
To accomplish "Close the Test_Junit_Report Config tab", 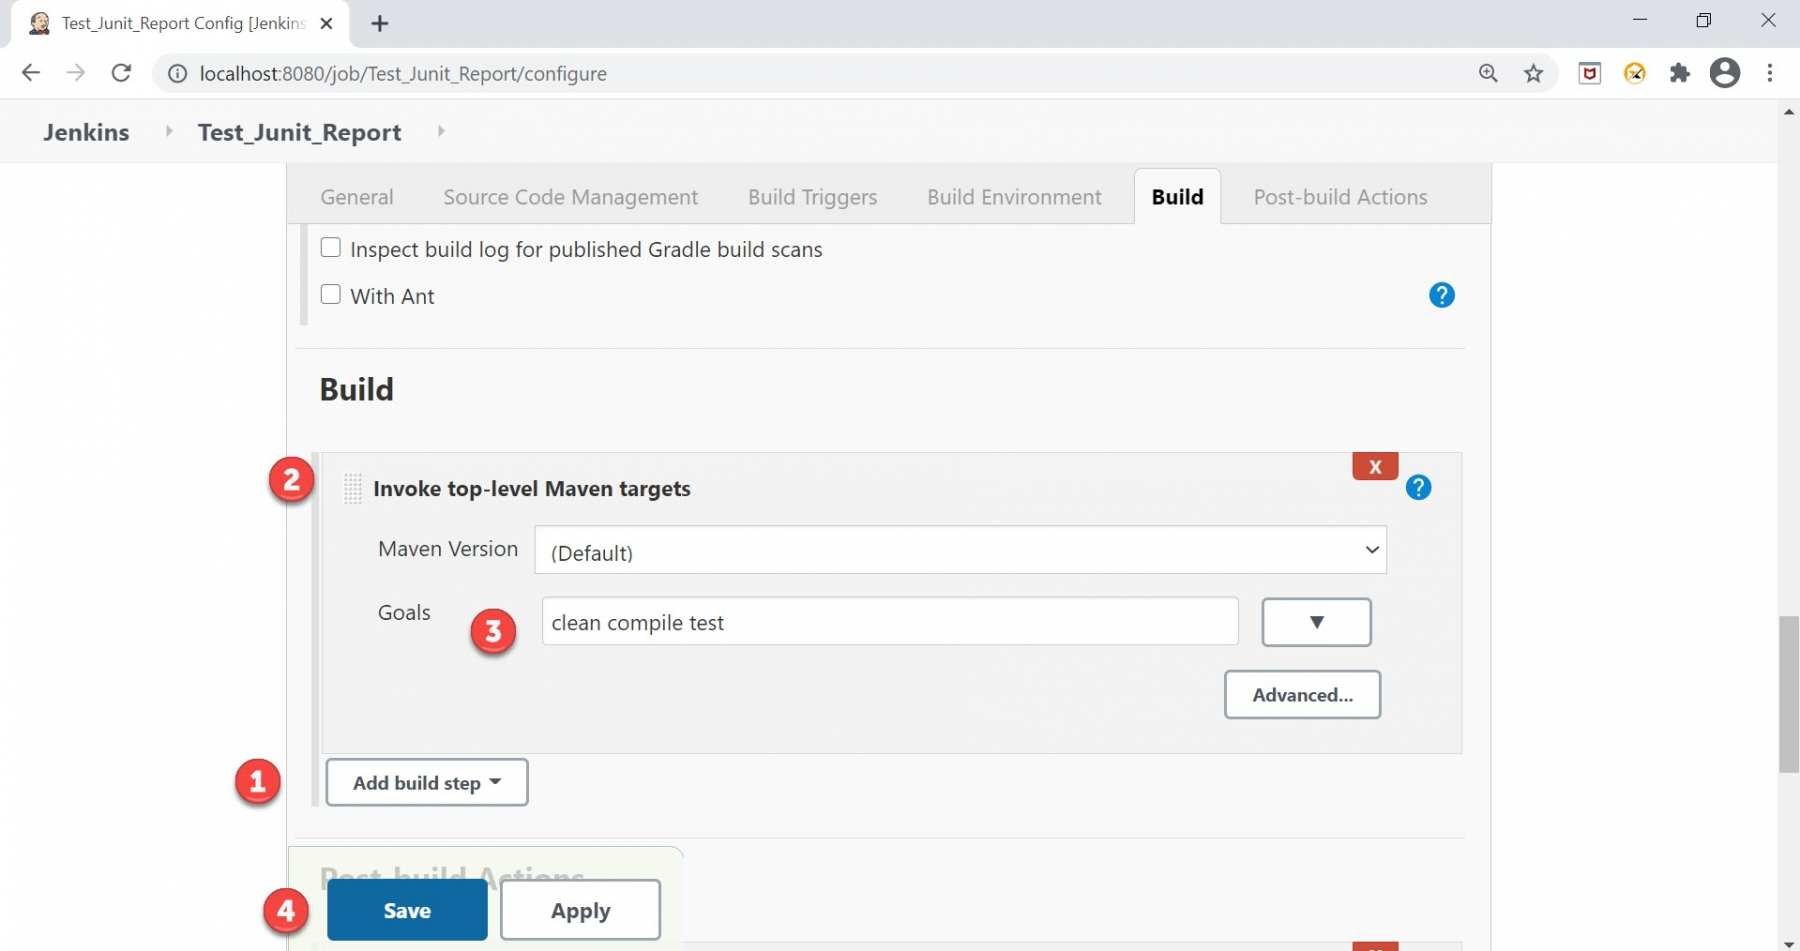I will point(326,23).
